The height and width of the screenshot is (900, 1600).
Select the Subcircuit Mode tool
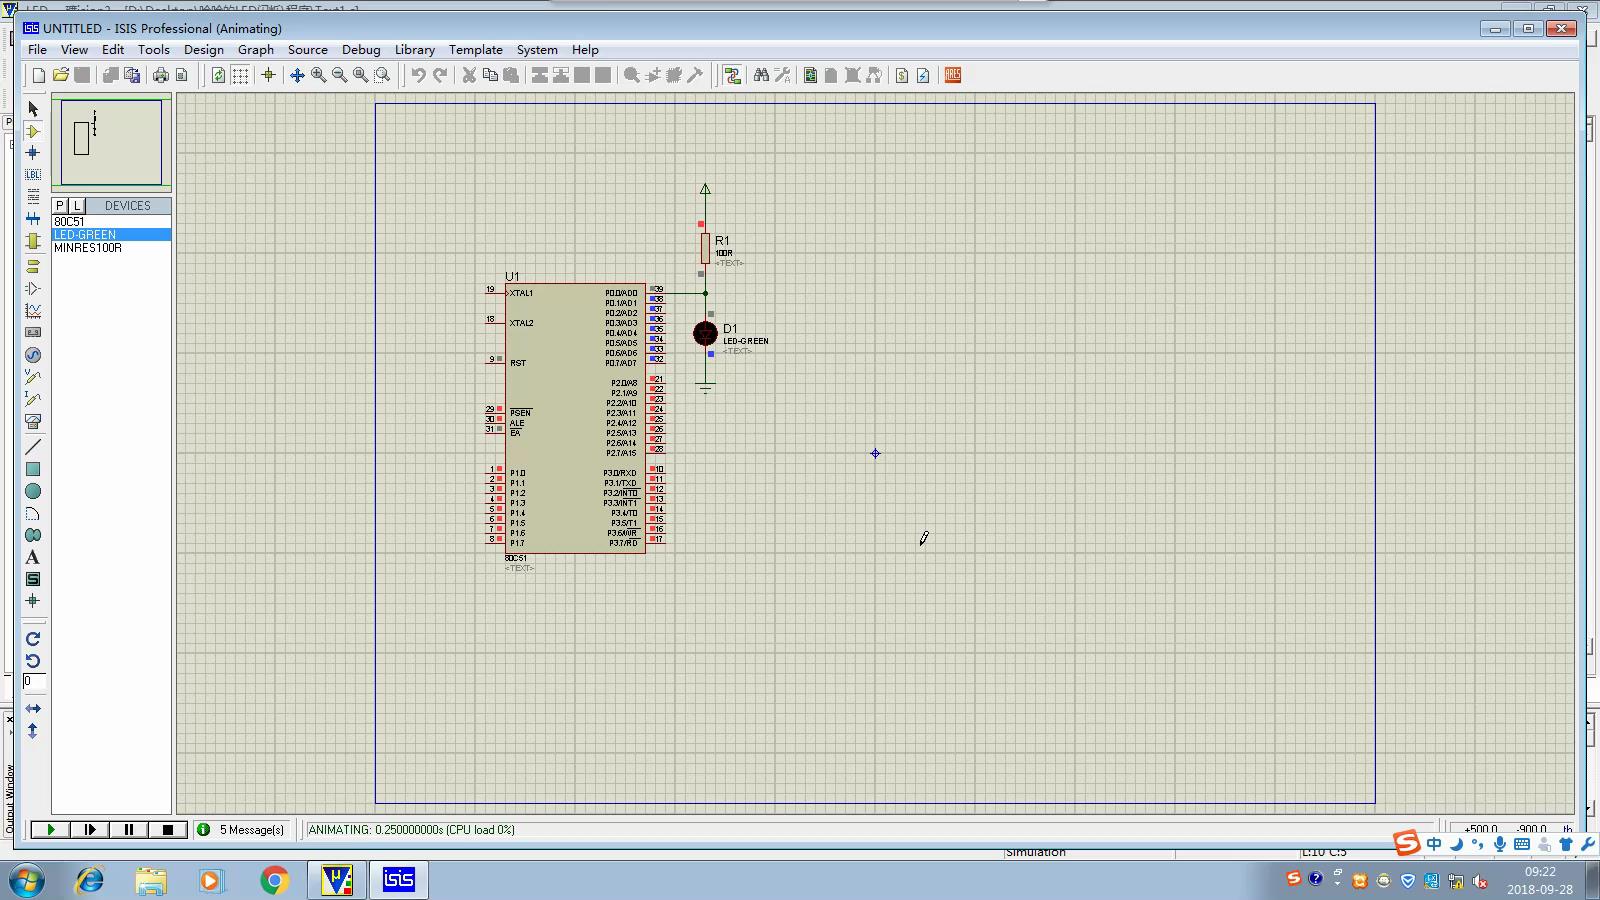pyautogui.click(x=33, y=241)
